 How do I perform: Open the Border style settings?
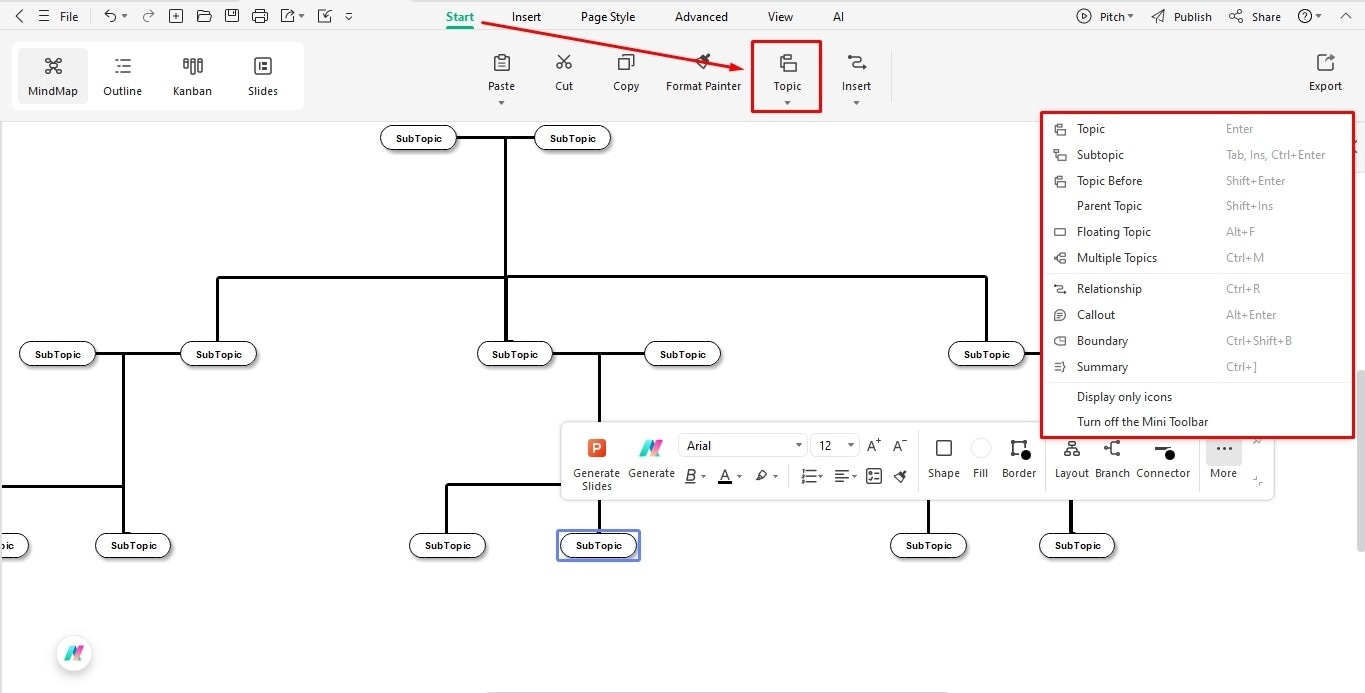coord(1018,458)
